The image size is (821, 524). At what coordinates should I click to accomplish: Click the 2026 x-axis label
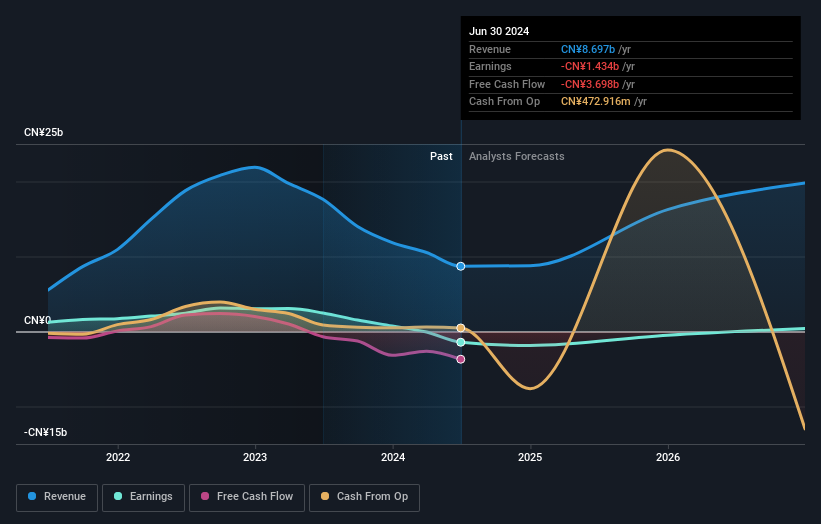pos(668,457)
